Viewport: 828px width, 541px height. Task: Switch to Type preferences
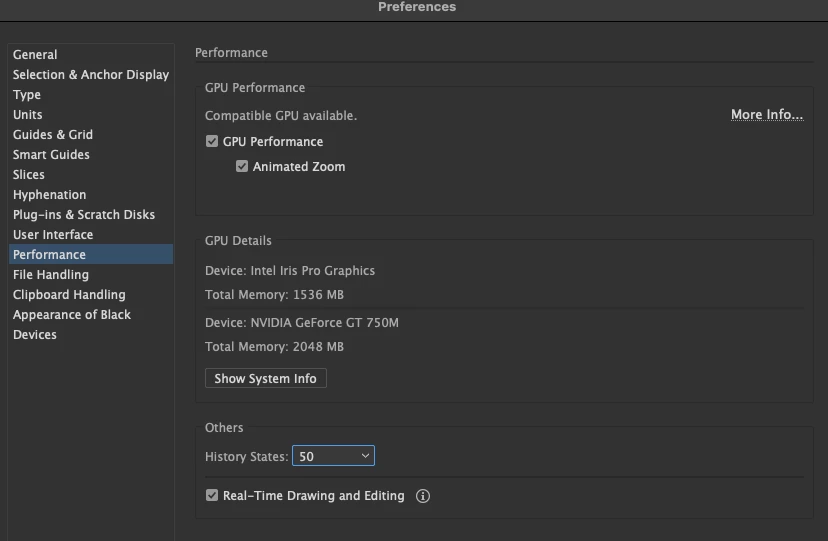point(27,95)
